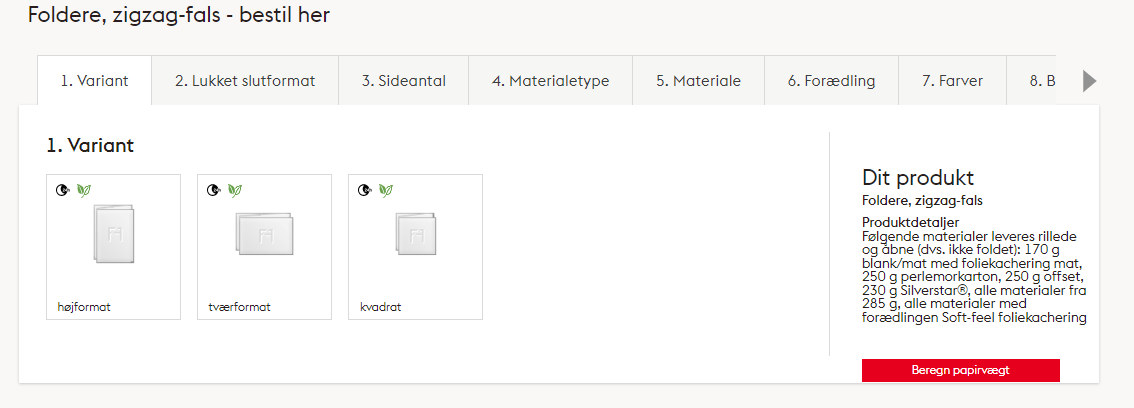The width and height of the screenshot is (1134, 408).
Task: Choose the højformat variant label
Action: click(84, 307)
